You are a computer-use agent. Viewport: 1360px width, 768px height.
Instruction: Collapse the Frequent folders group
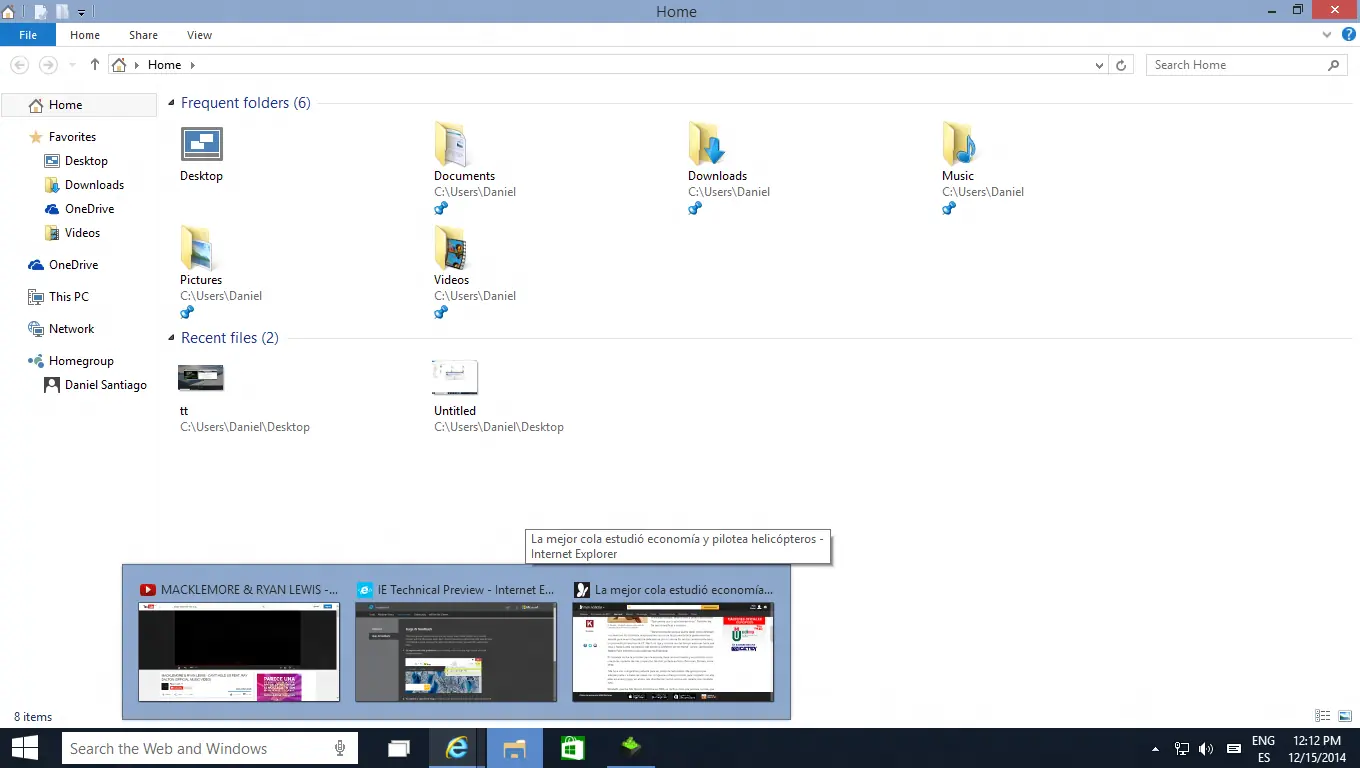pyautogui.click(x=171, y=103)
